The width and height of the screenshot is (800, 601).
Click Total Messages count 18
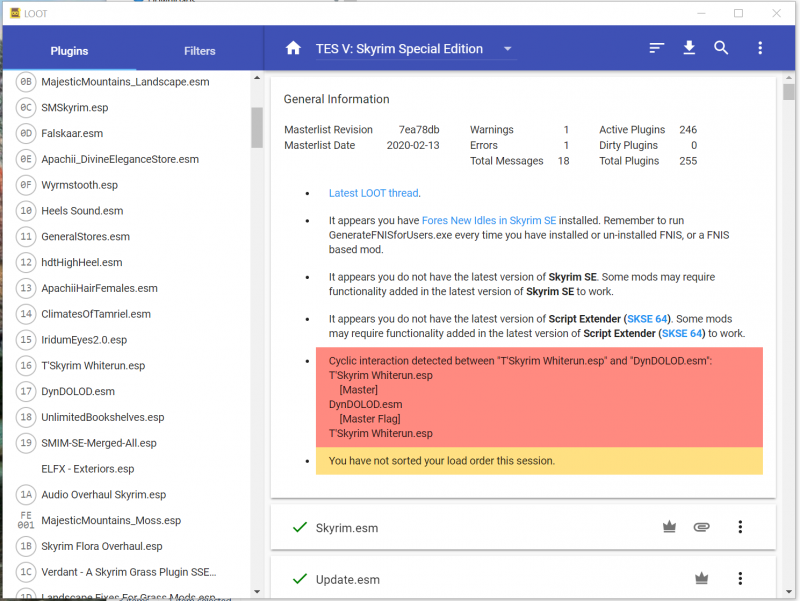[x=563, y=161]
